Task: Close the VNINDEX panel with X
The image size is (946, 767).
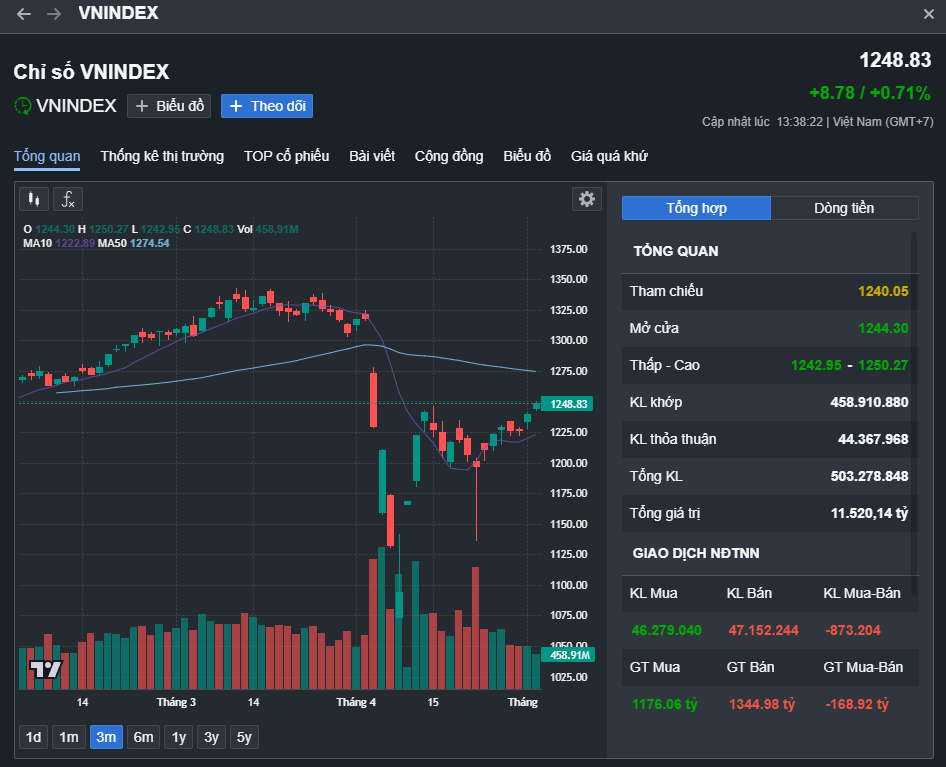Action: [x=928, y=14]
